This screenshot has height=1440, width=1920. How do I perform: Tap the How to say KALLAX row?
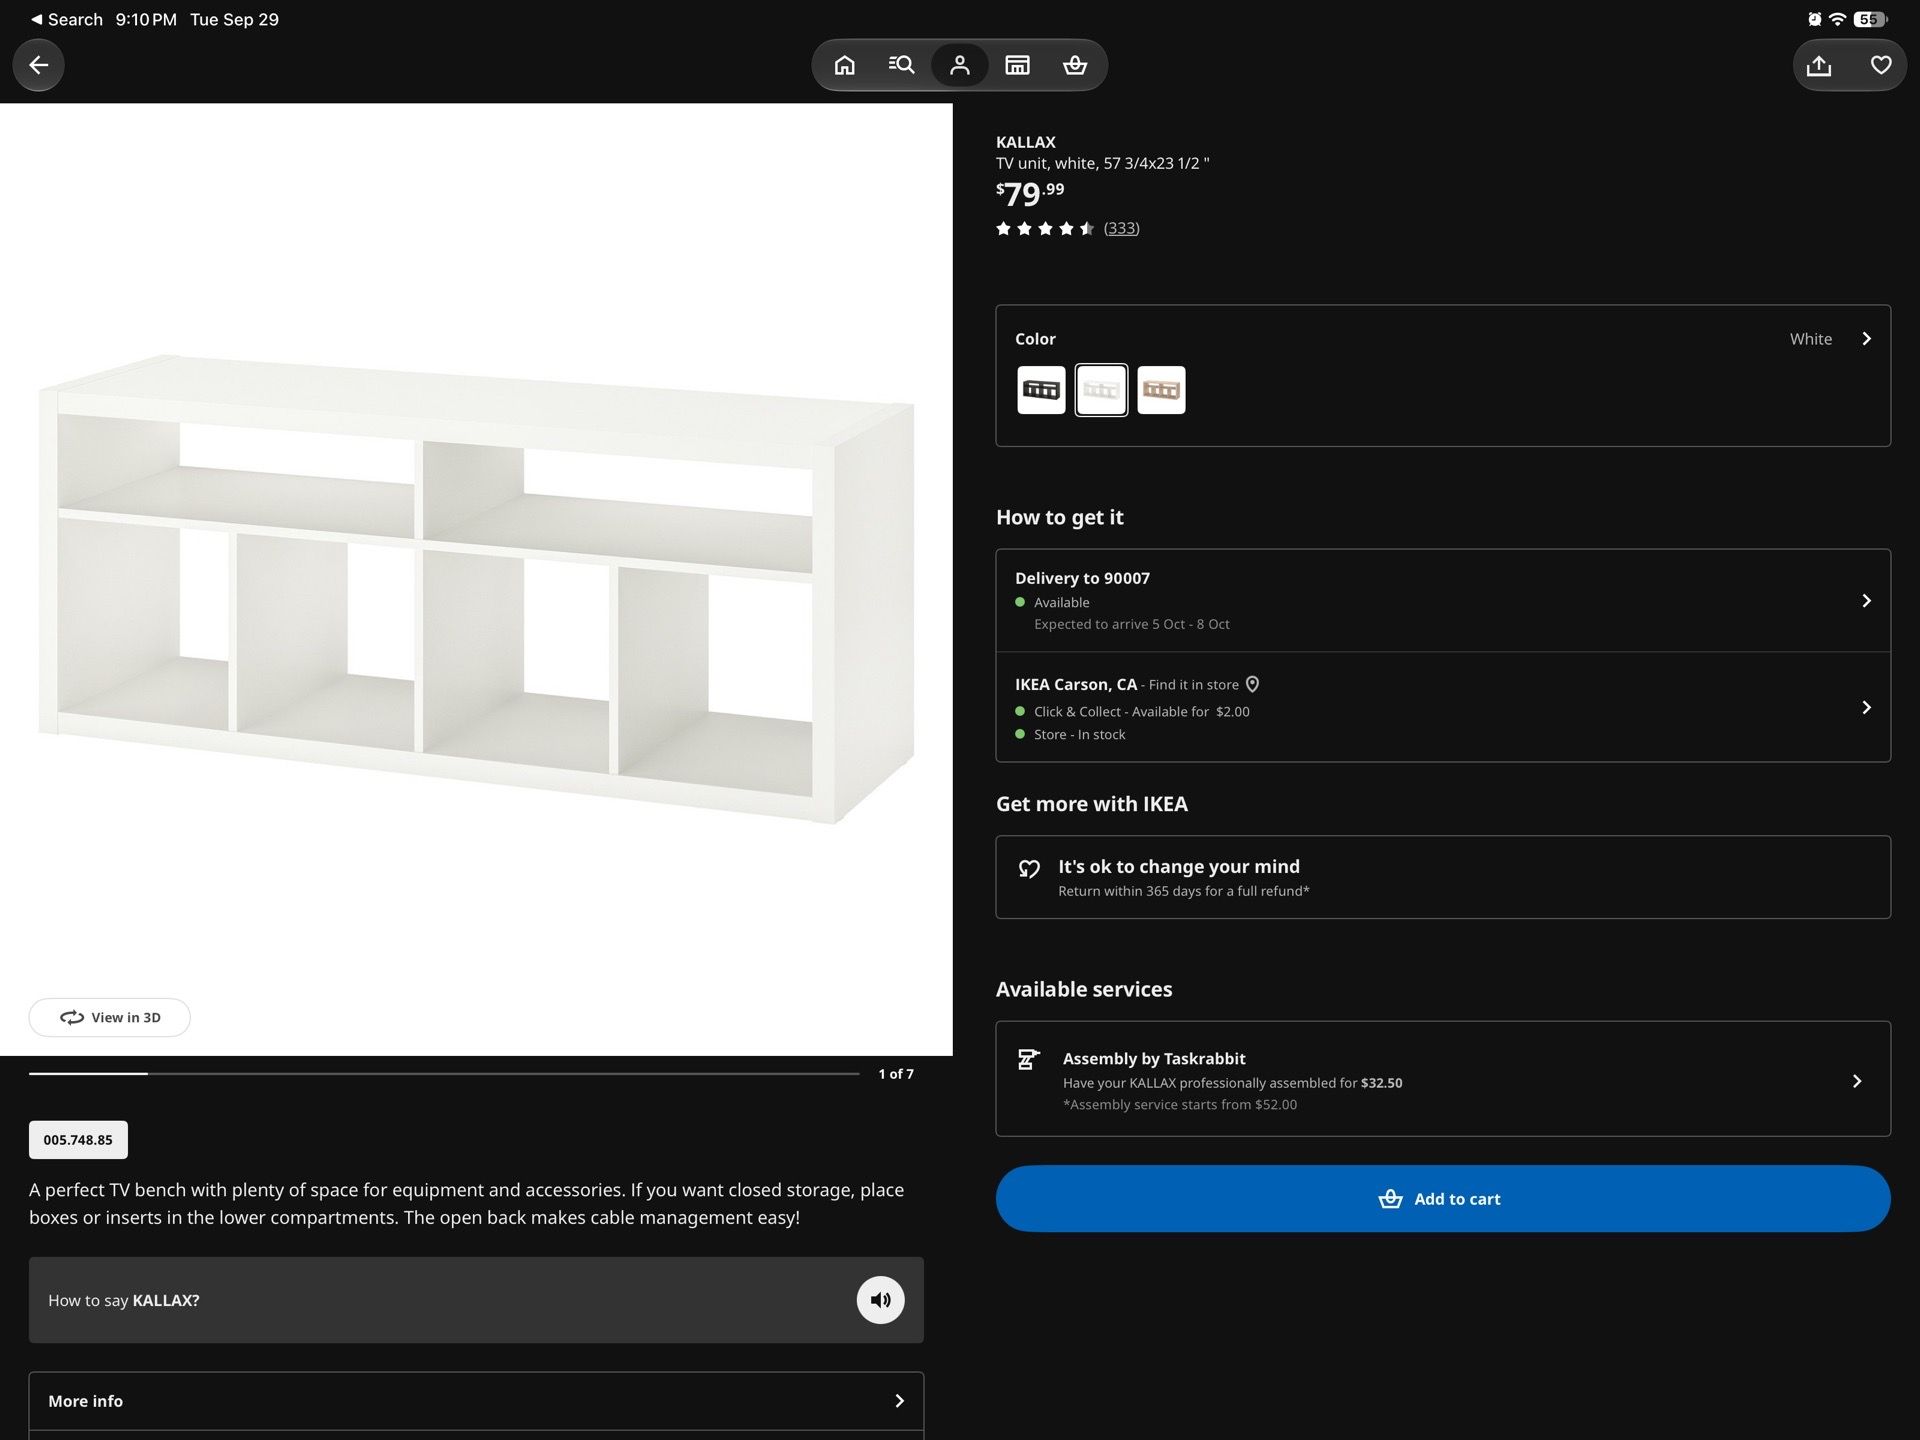pyautogui.click(x=476, y=1300)
